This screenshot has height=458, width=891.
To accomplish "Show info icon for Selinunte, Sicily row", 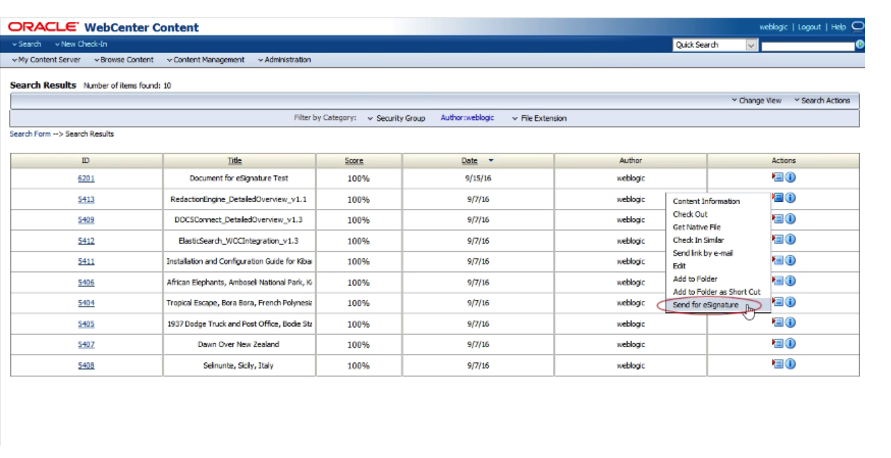I will [790, 364].
